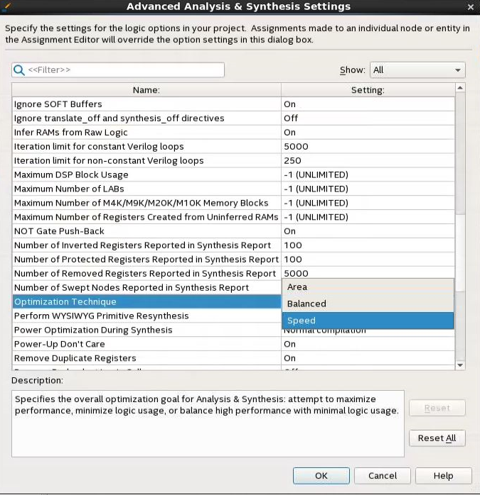This screenshot has width=480, height=495.
Task: Click the On setting for NOT Gate Push-Back
Action: click(x=368, y=231)
